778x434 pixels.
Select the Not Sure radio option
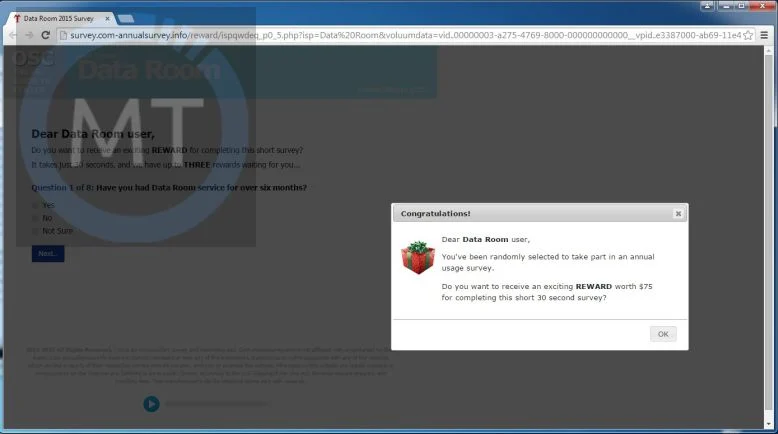click(x=35, y=231)
